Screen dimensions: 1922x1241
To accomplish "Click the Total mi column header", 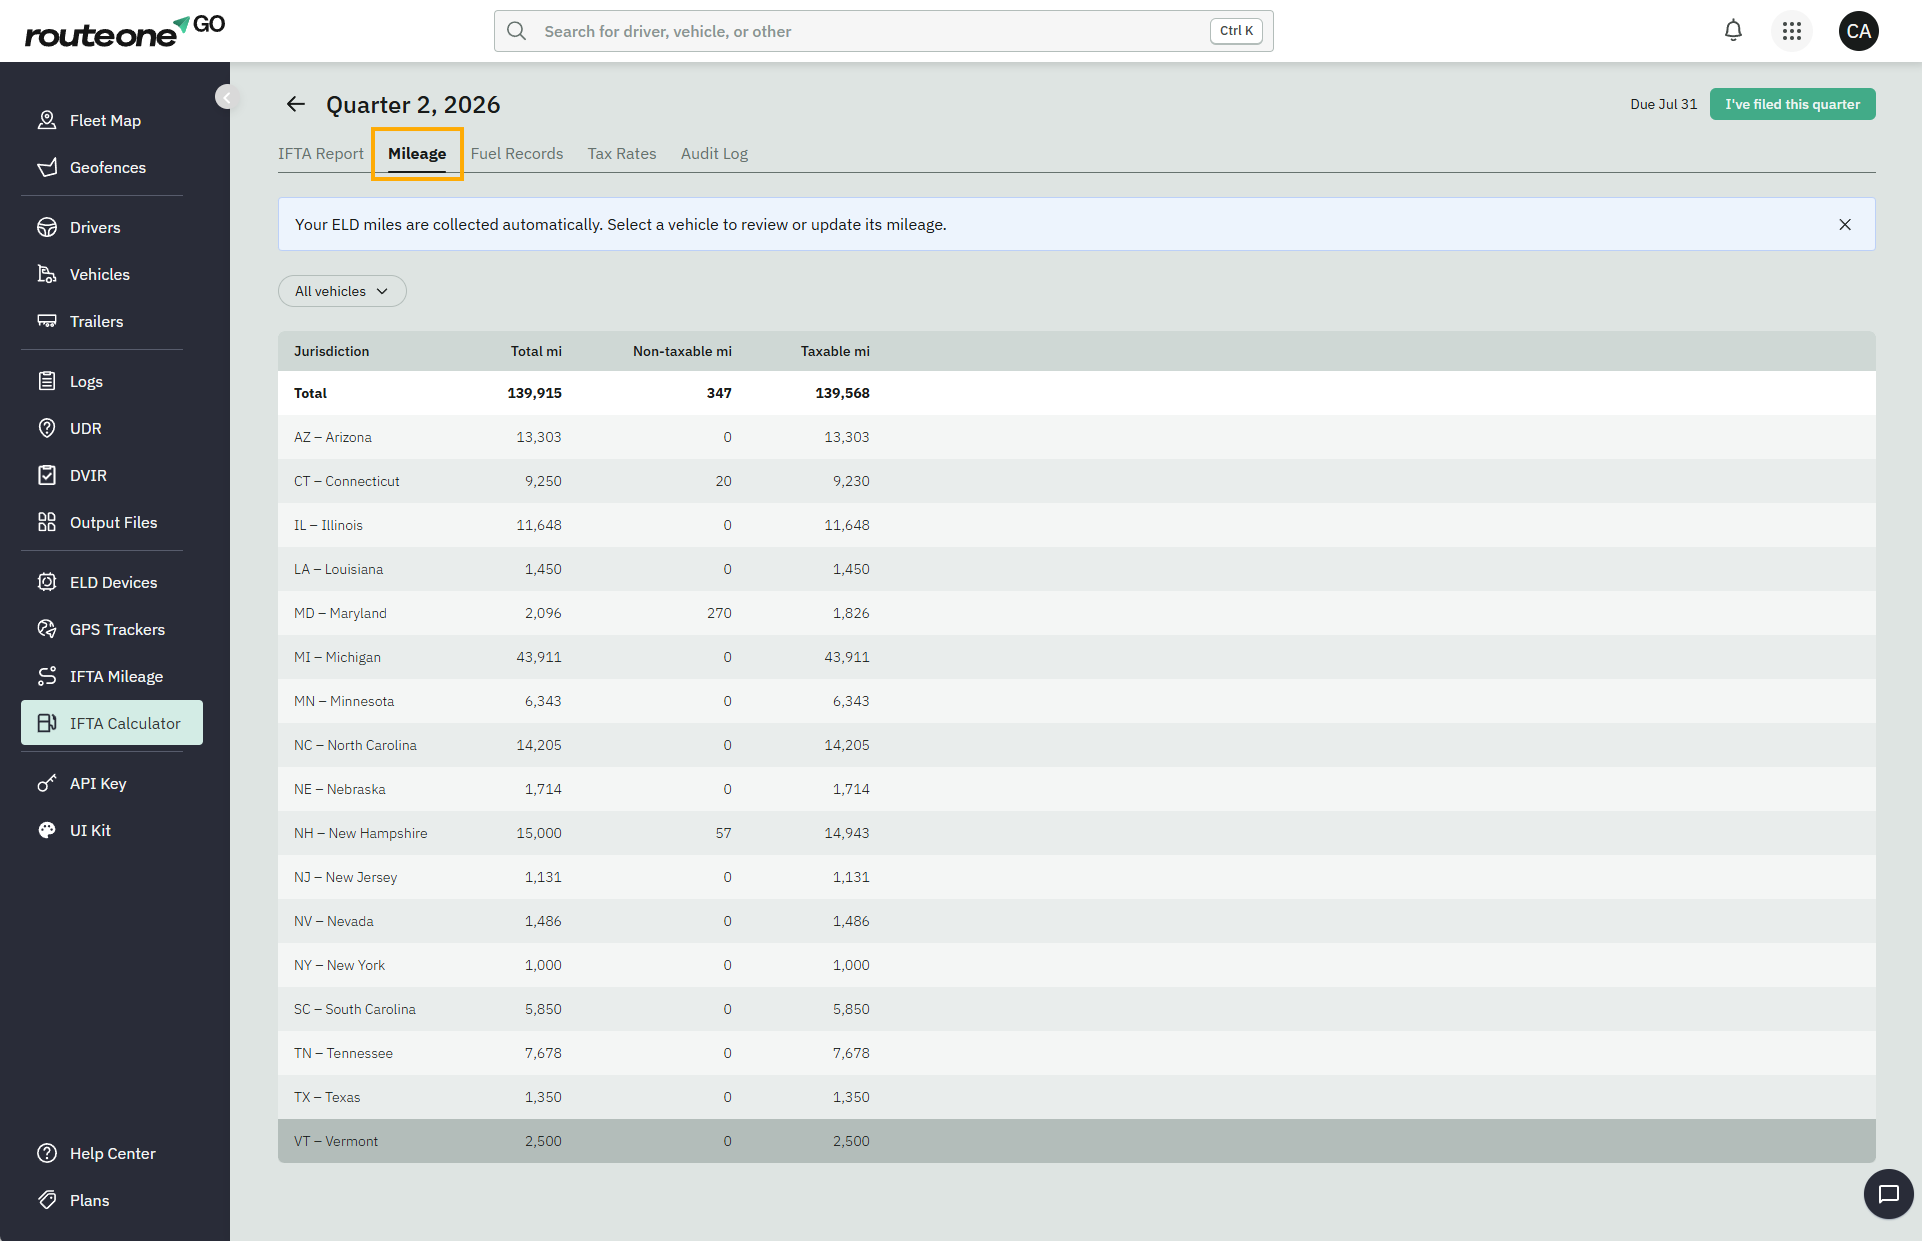I will click(x=536, y=351).
